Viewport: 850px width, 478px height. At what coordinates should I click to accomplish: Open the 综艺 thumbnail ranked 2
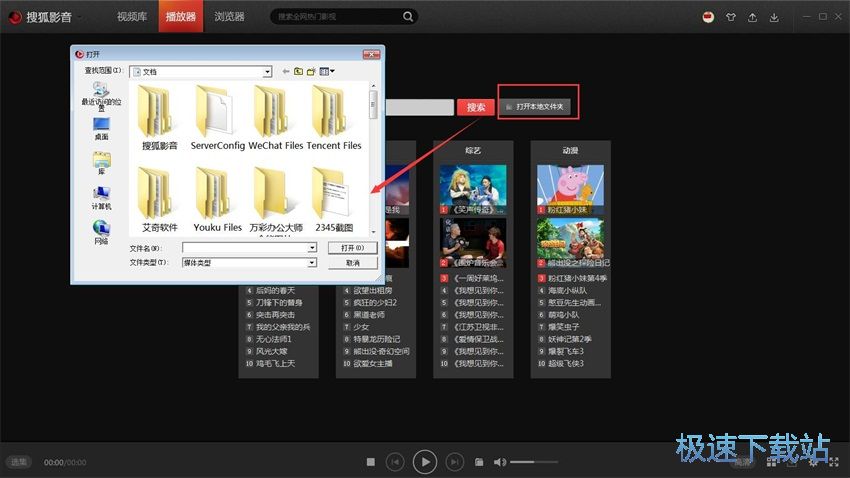click(x=473, y=242)
